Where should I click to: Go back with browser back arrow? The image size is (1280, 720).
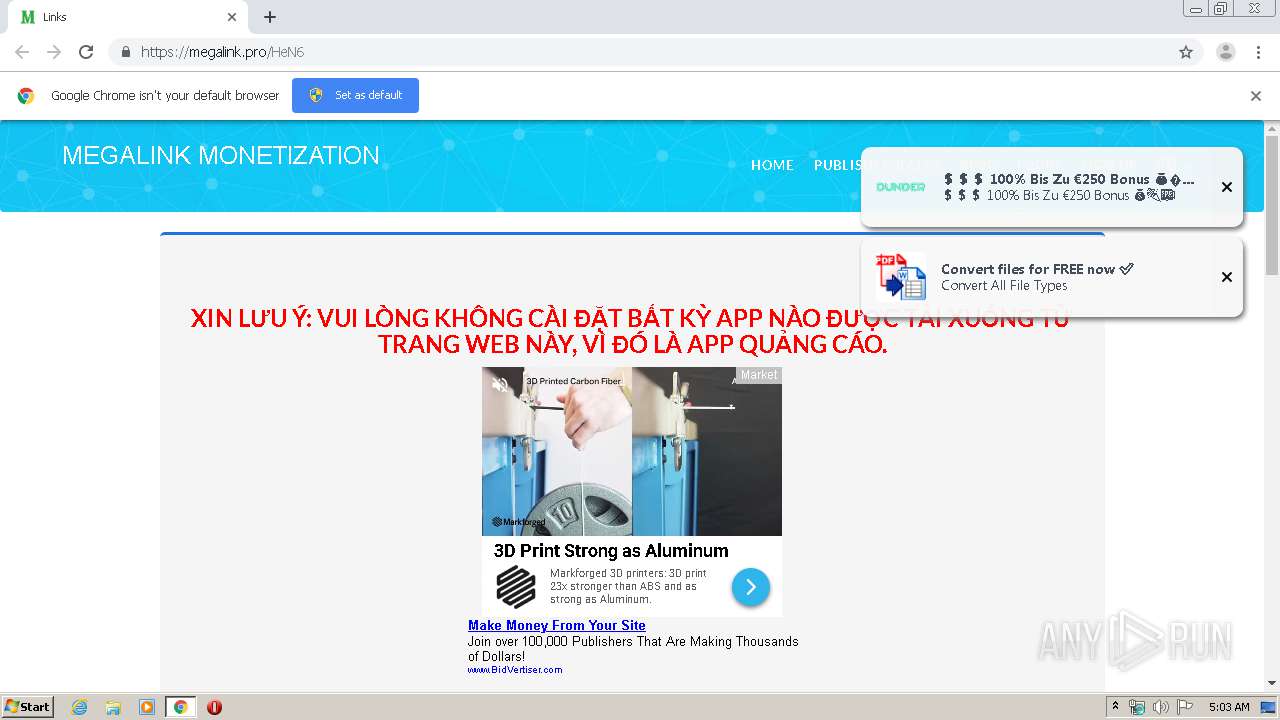pyautogui.click(x=22, y=52)
